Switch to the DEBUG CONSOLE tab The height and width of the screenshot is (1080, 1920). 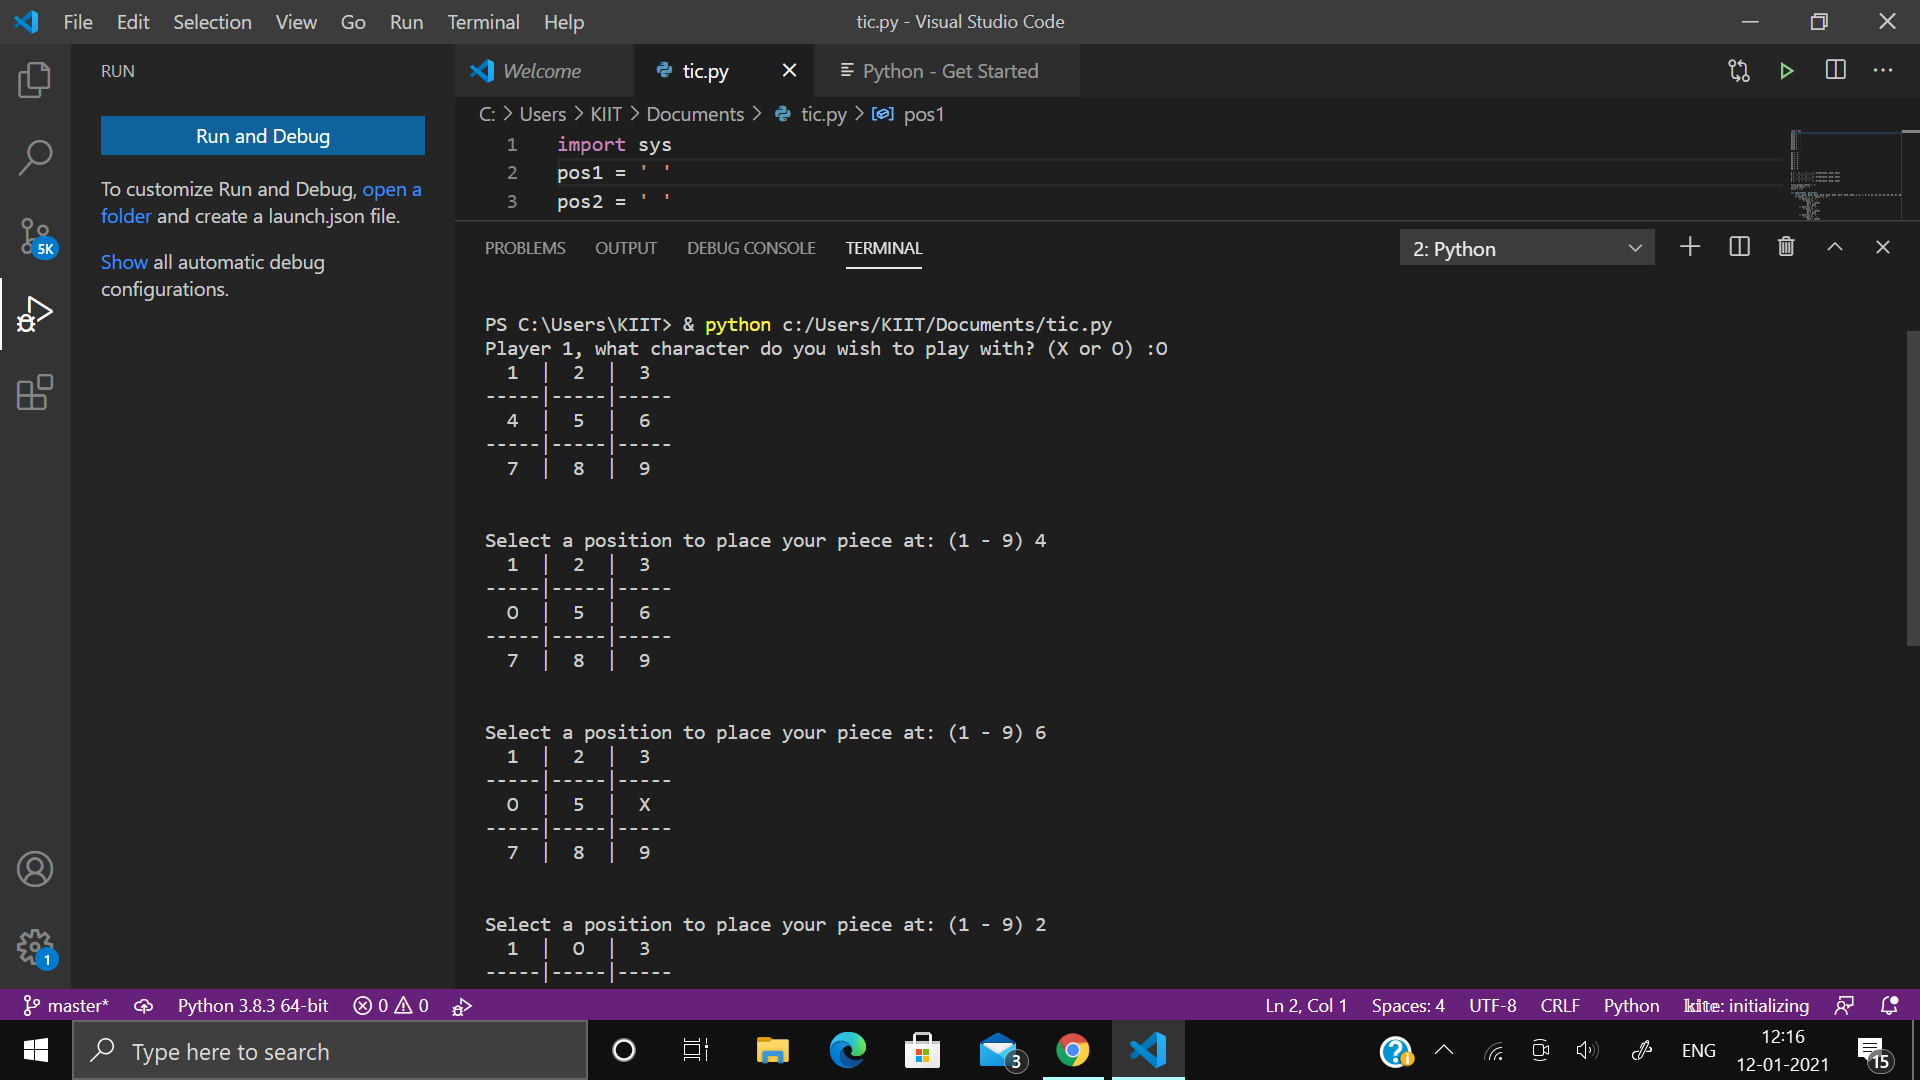750,248
